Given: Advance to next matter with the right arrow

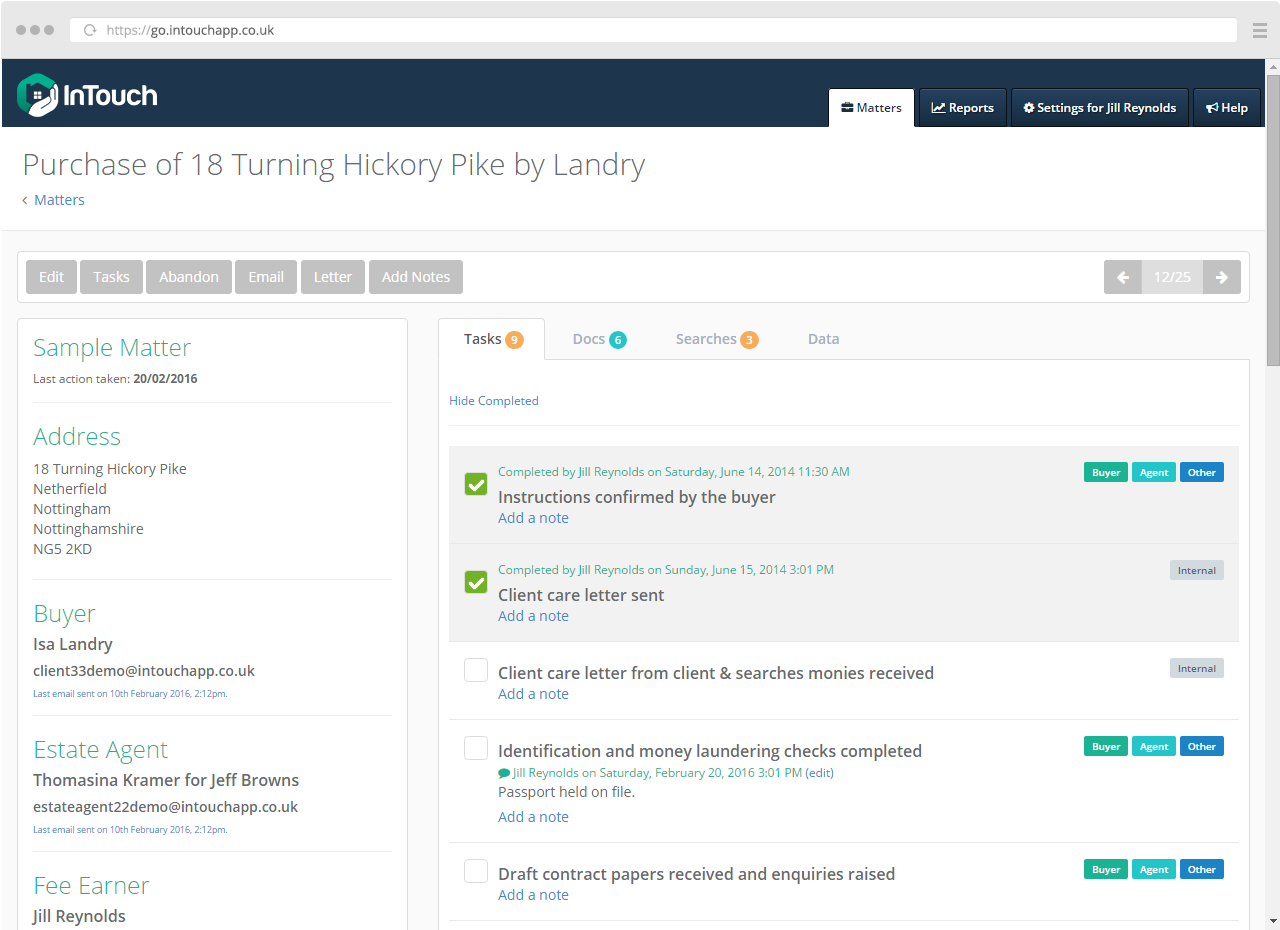Looking at the screenshot, I should pos(1222,277).
